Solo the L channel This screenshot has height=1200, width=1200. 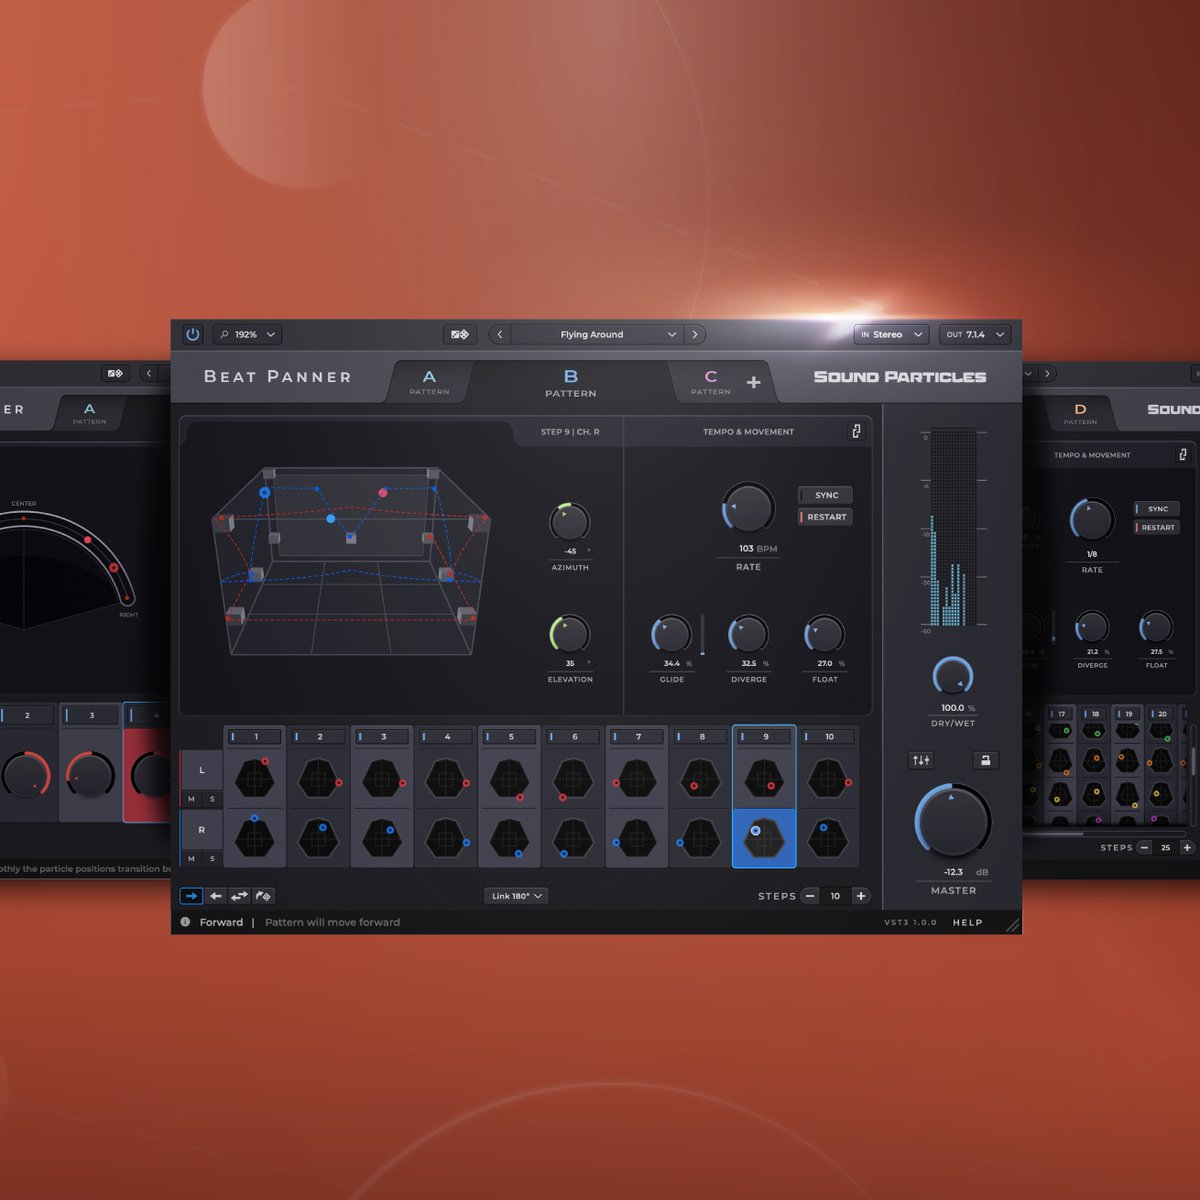pos(212,799)
